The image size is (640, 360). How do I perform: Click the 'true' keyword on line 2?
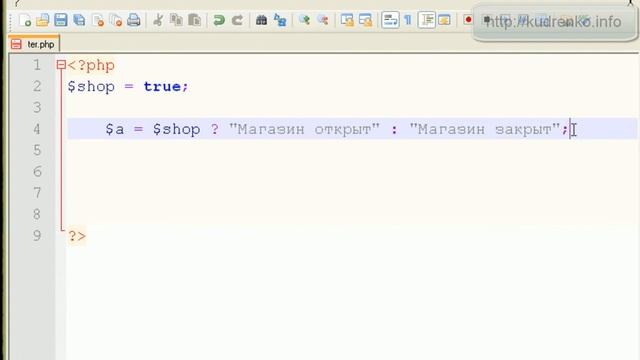point(162,87)
